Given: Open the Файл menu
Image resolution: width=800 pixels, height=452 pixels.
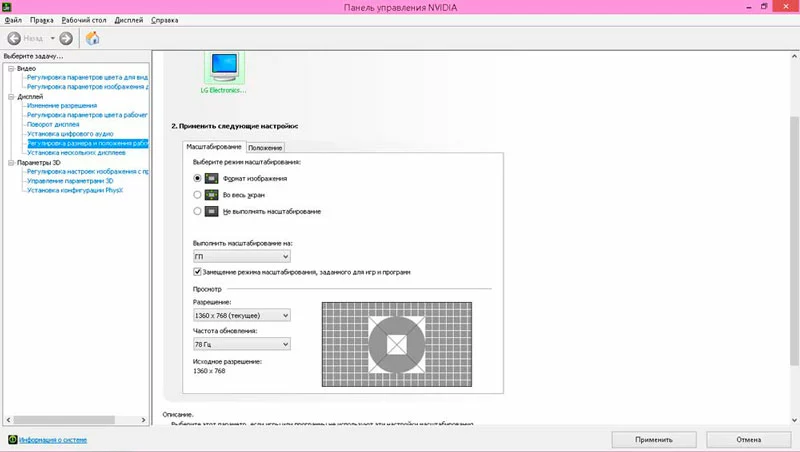Looking at the screenshot, I should (x=13, y=20).
